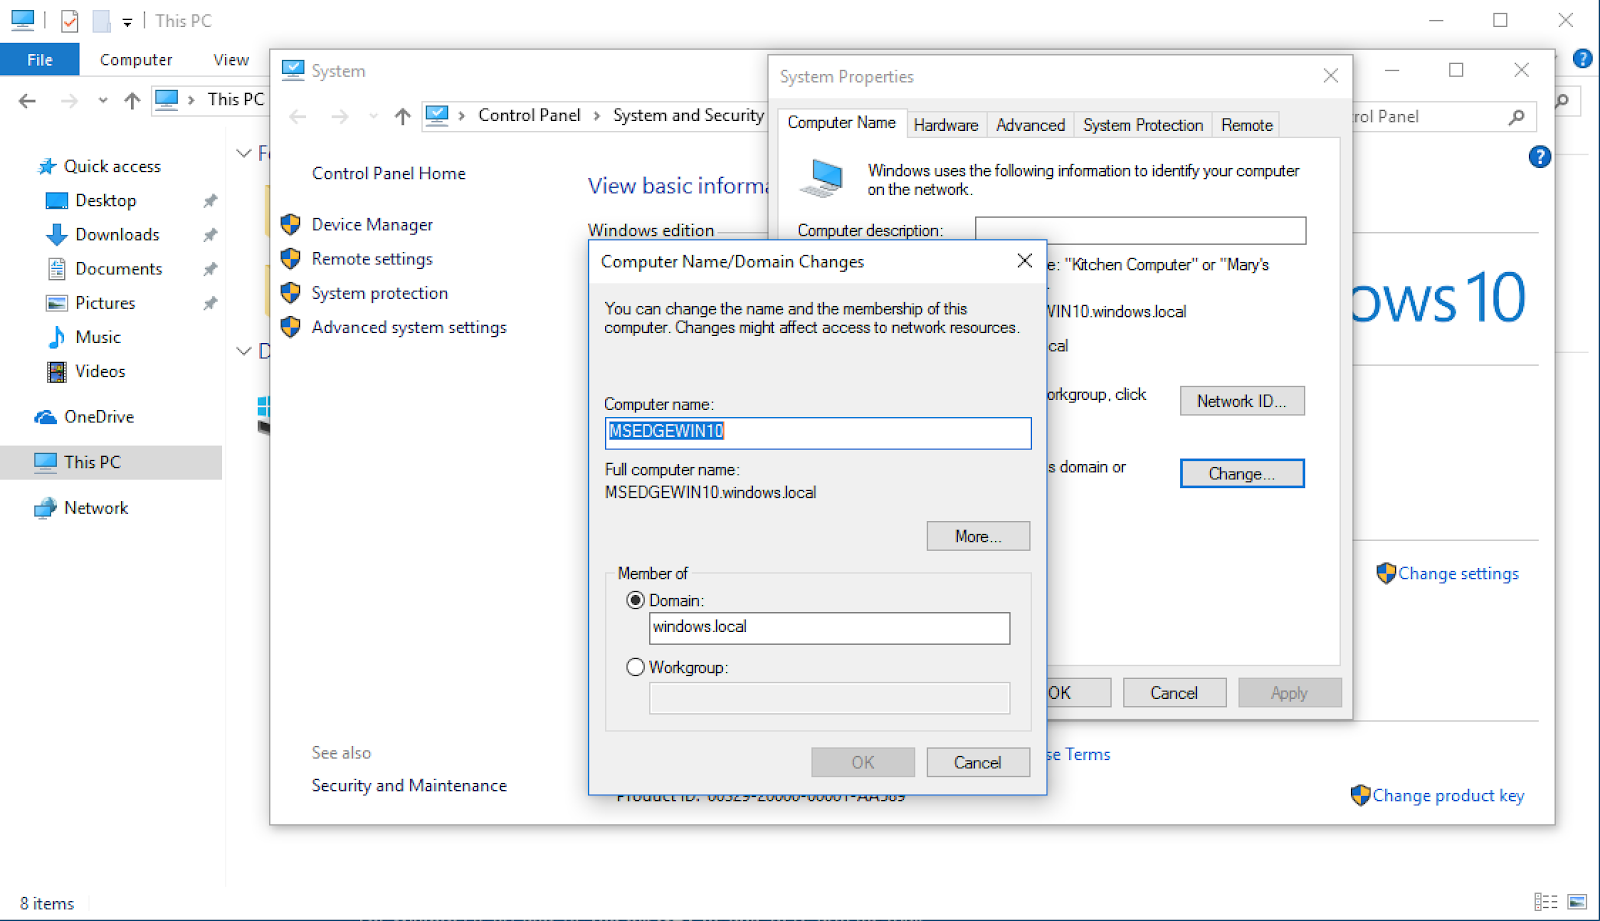Click the Network ID... button

[x=1242, y=401]
